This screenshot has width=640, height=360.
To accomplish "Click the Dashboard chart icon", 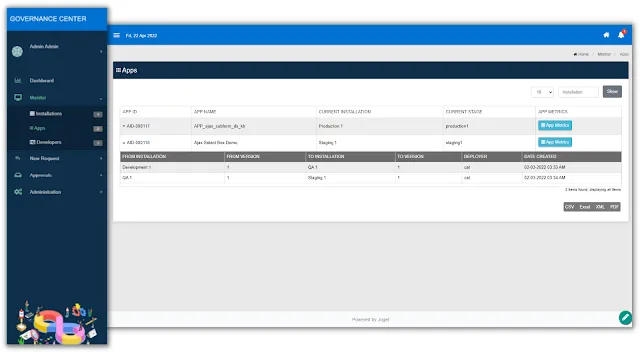I will [x=18, y=80].
